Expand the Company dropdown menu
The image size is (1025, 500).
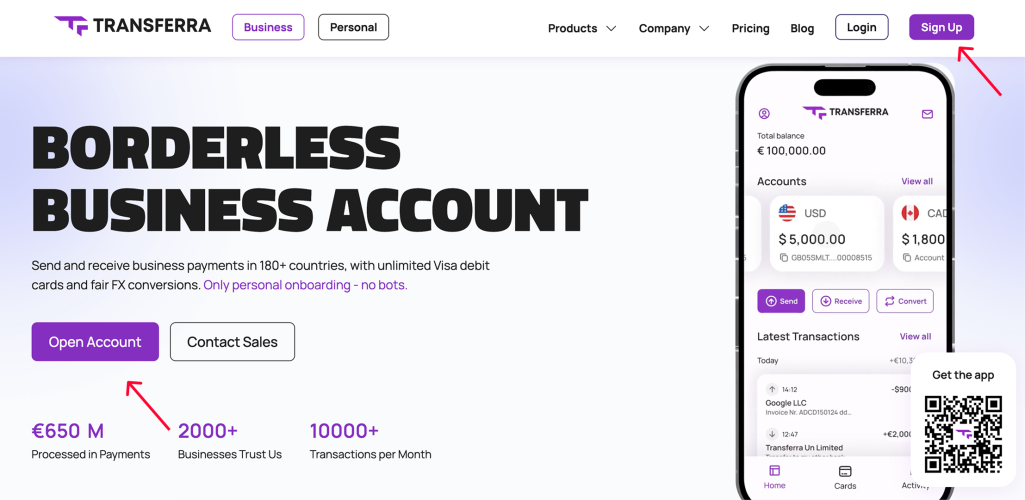click(674, 28)
